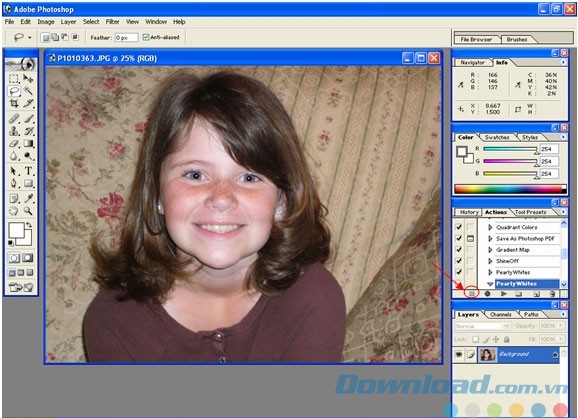Select the Gradient tool
Screen dimensions: 578x418
28,143
